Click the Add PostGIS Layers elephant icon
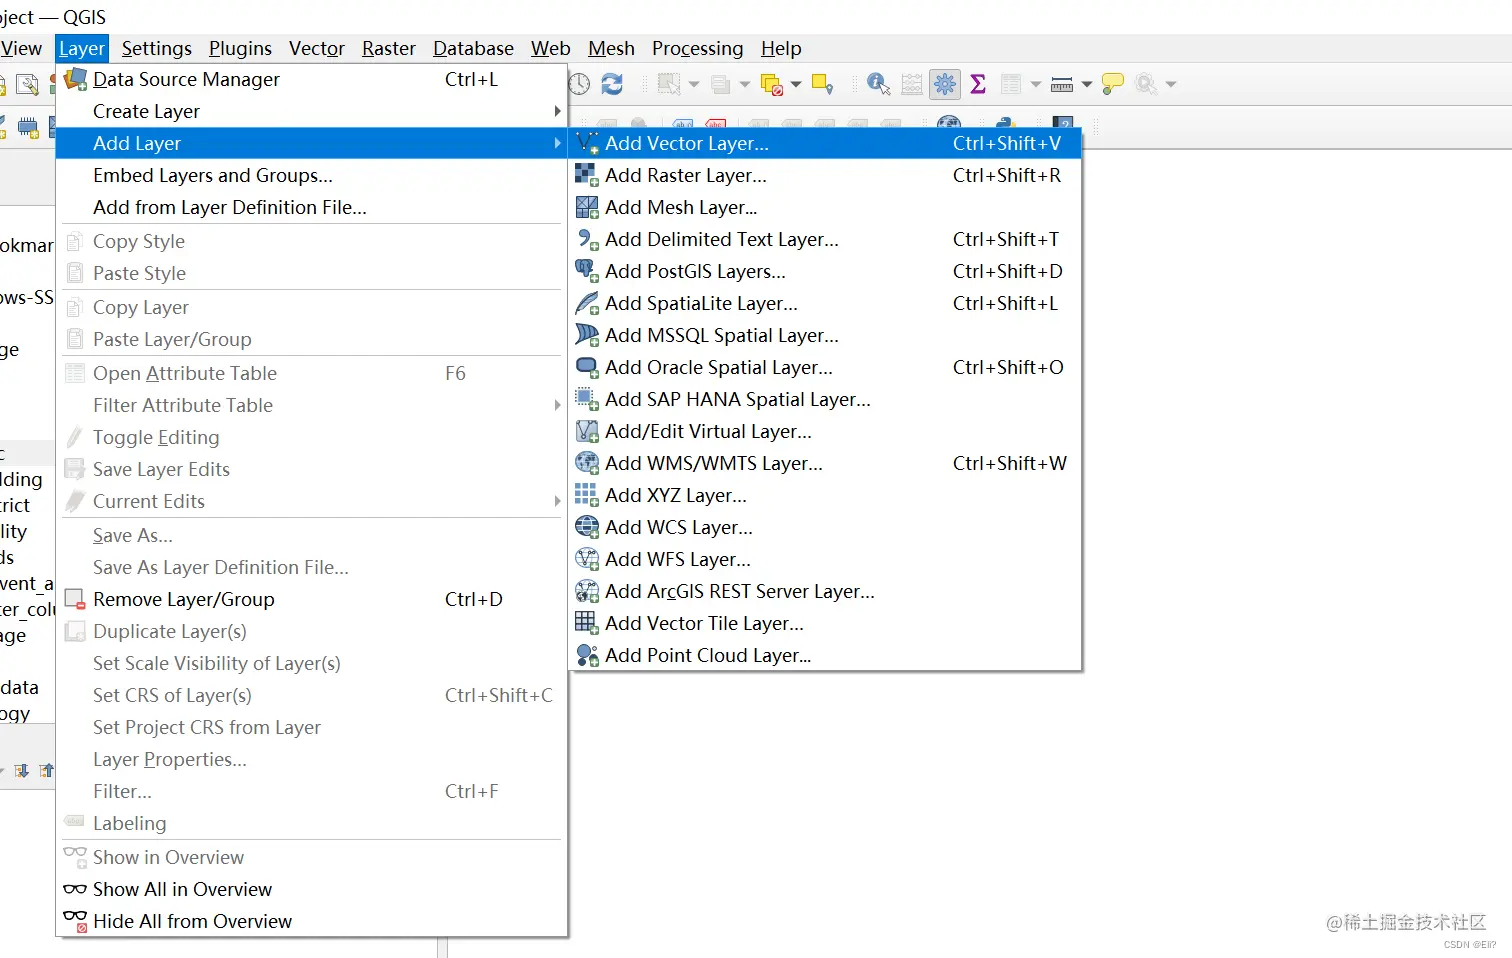This screenshot has height=958, width=1512. (587, 271)
